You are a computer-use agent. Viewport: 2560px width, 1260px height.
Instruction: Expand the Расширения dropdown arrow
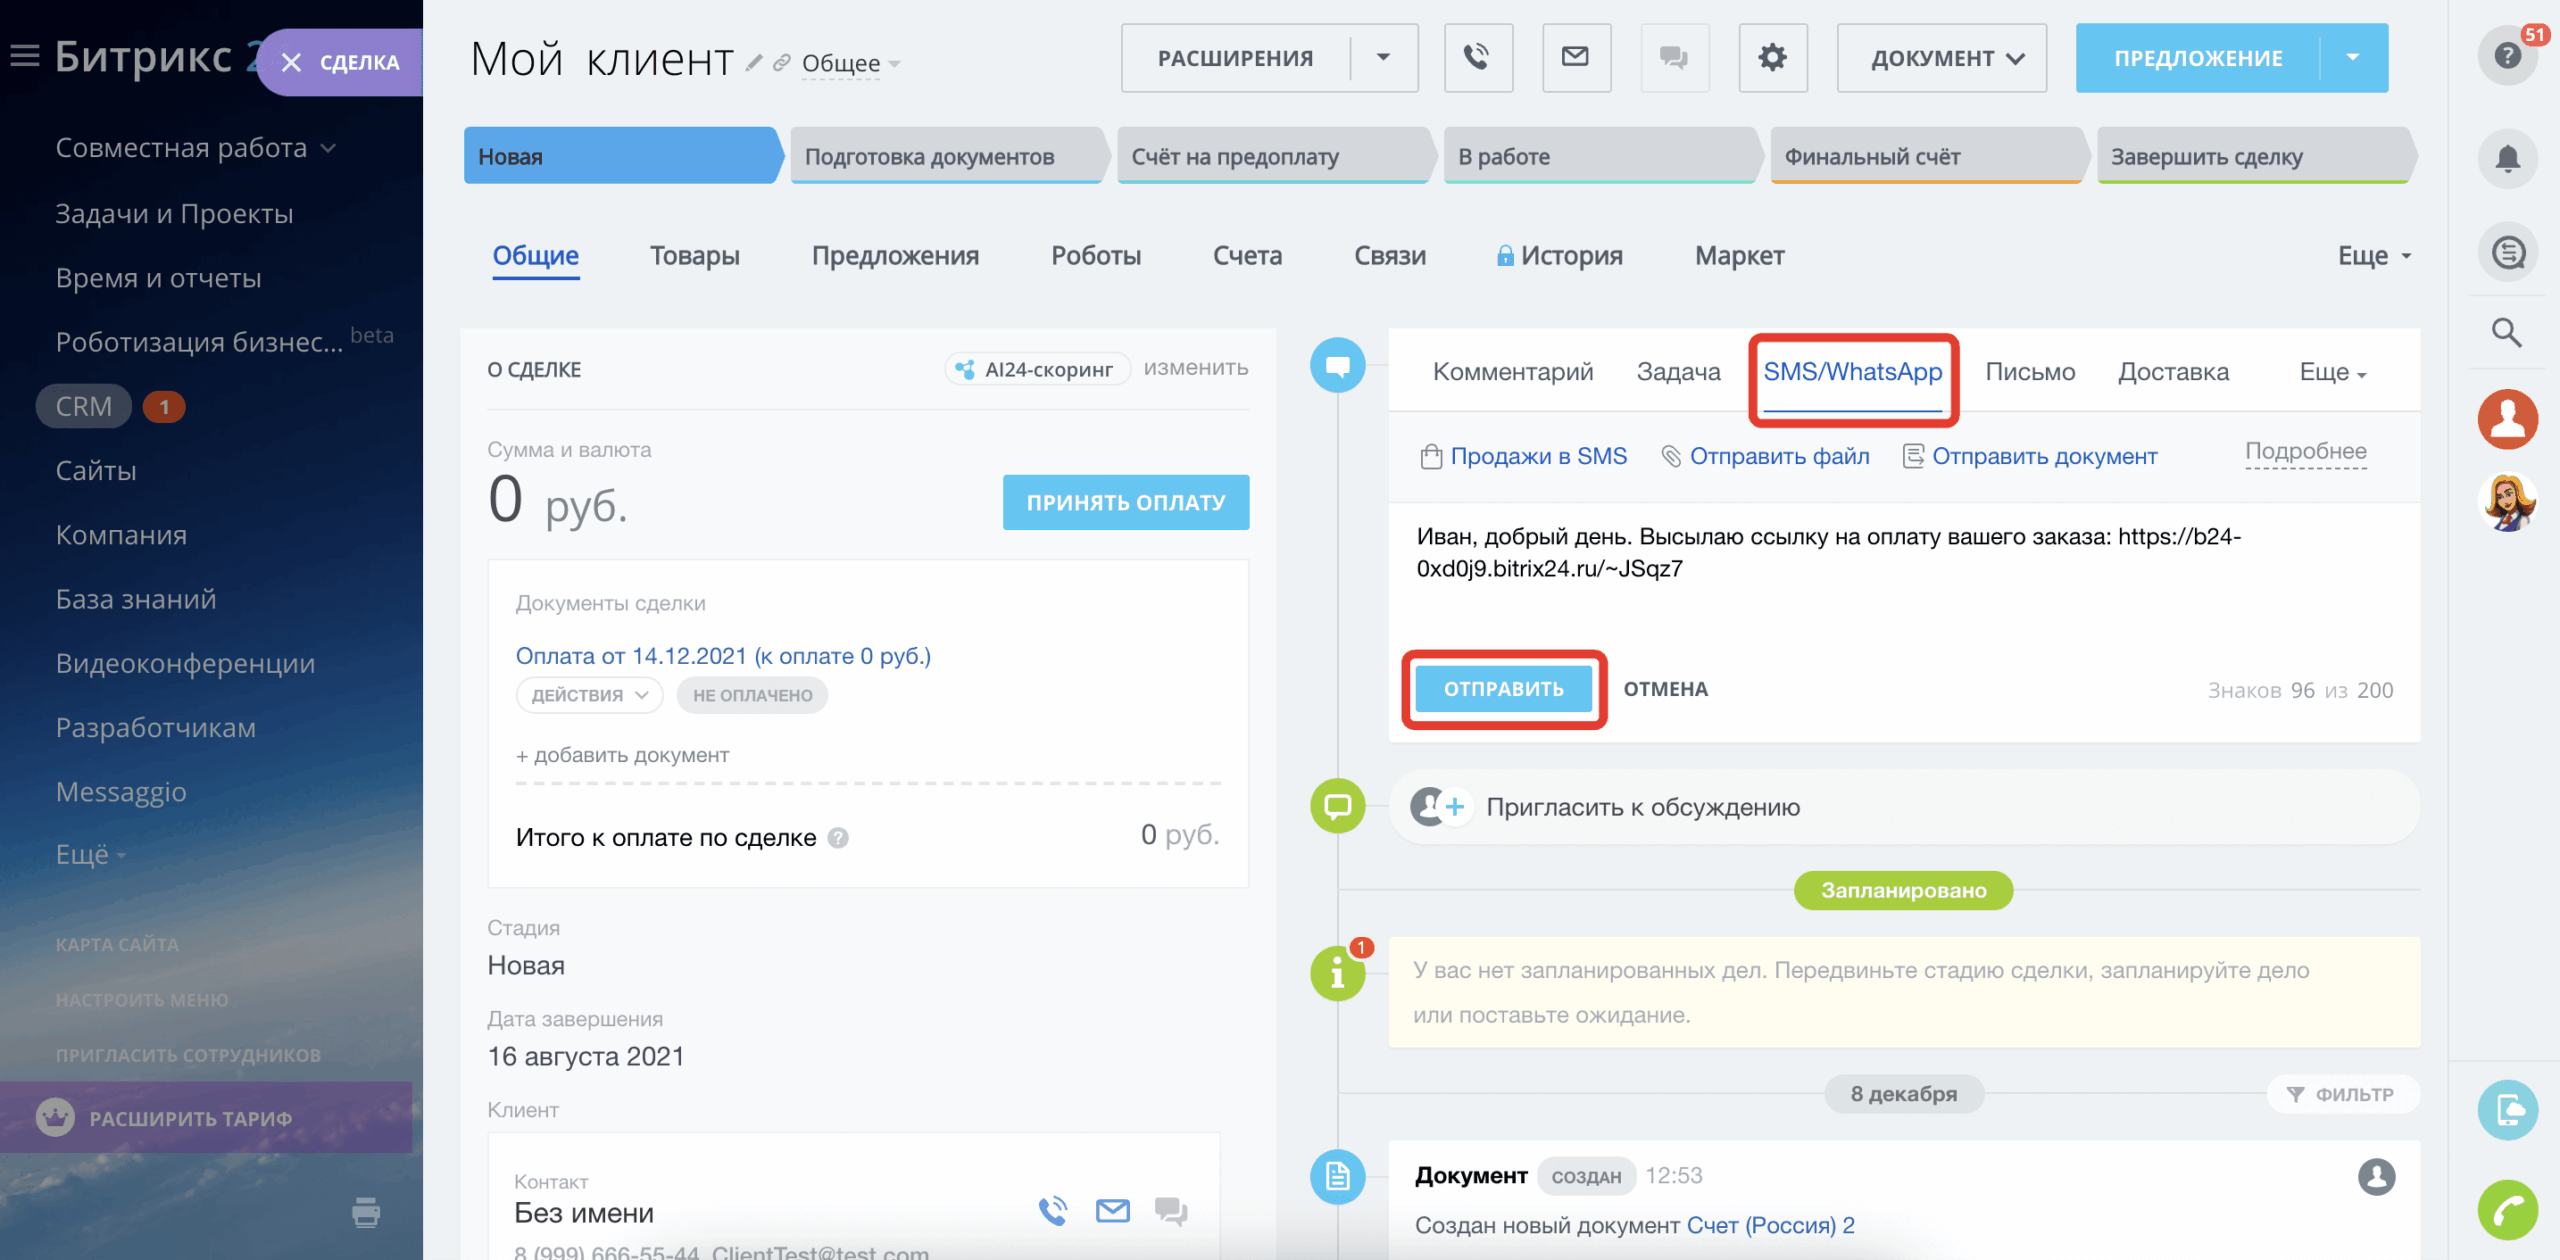point(1383,58)
